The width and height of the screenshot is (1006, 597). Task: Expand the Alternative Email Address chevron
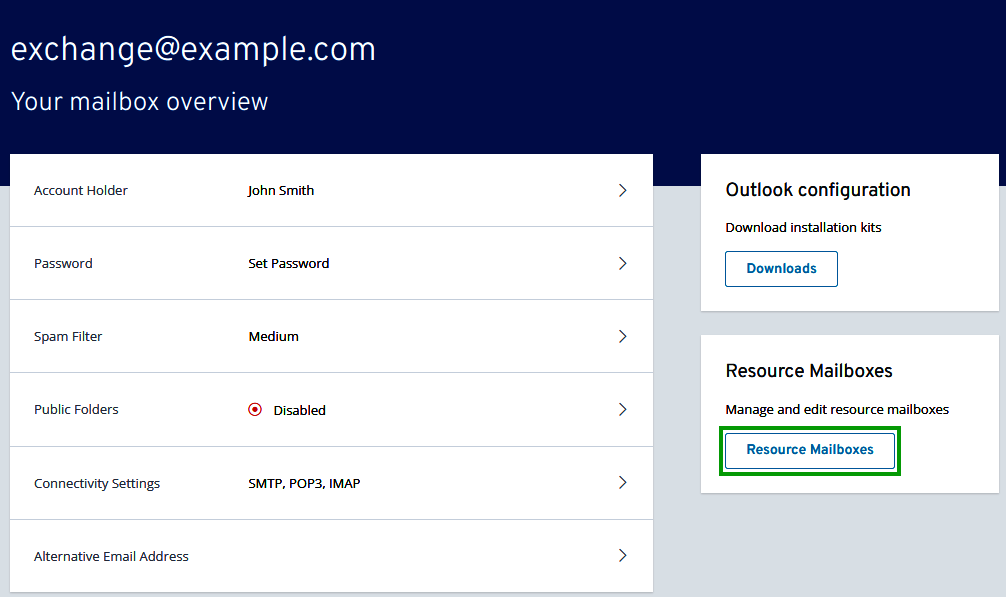click(622, 555)
